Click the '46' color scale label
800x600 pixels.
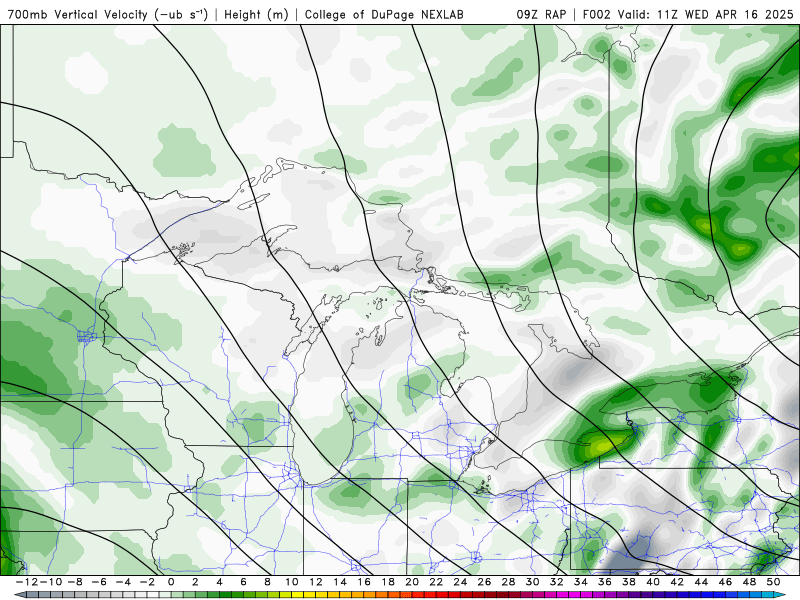726,582
